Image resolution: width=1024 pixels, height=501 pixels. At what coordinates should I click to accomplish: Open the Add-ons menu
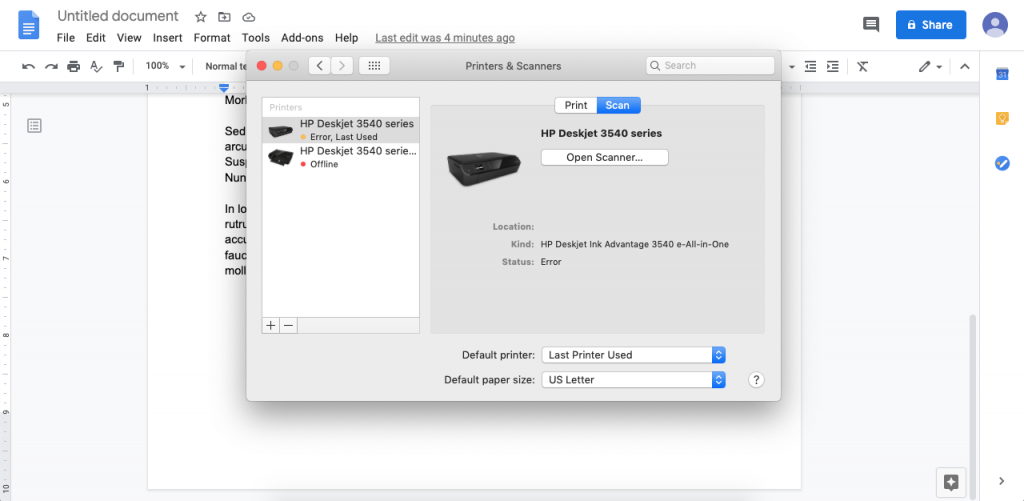(x=303, y=38)
